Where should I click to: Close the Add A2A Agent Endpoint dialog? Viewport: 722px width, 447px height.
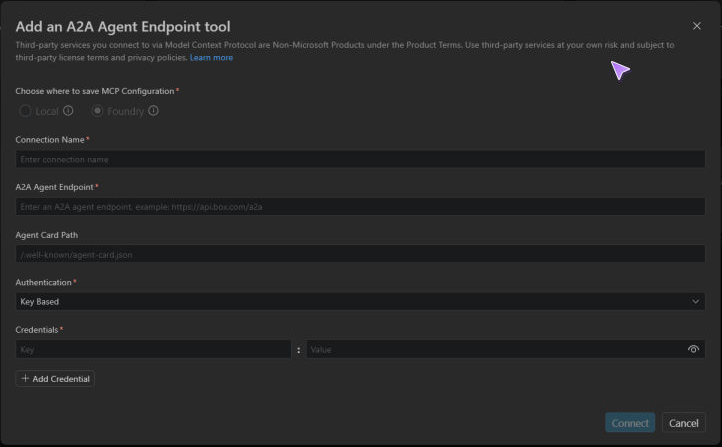point(697,26)
